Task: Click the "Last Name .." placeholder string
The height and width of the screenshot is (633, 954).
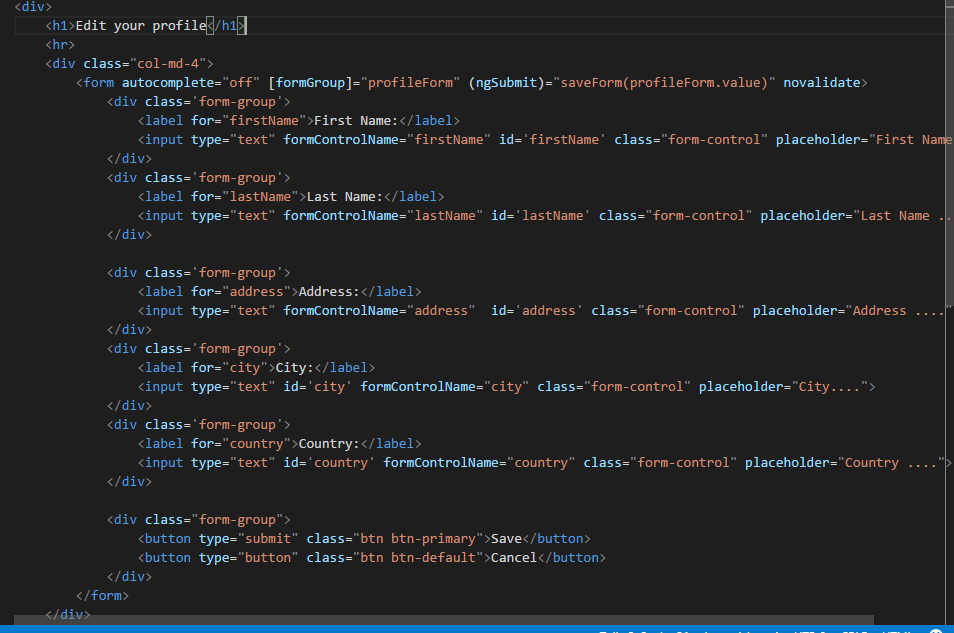Action: click(x=903, y=215)
